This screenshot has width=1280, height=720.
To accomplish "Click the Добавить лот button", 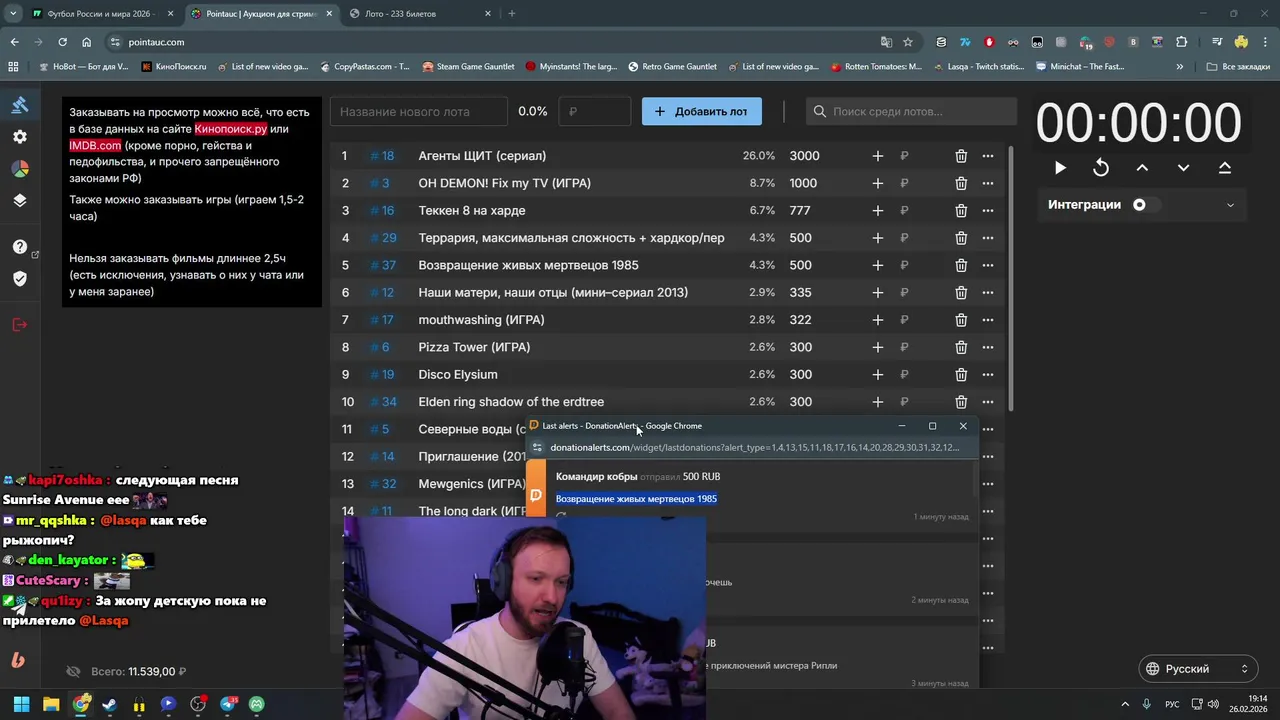I will 702,111.
